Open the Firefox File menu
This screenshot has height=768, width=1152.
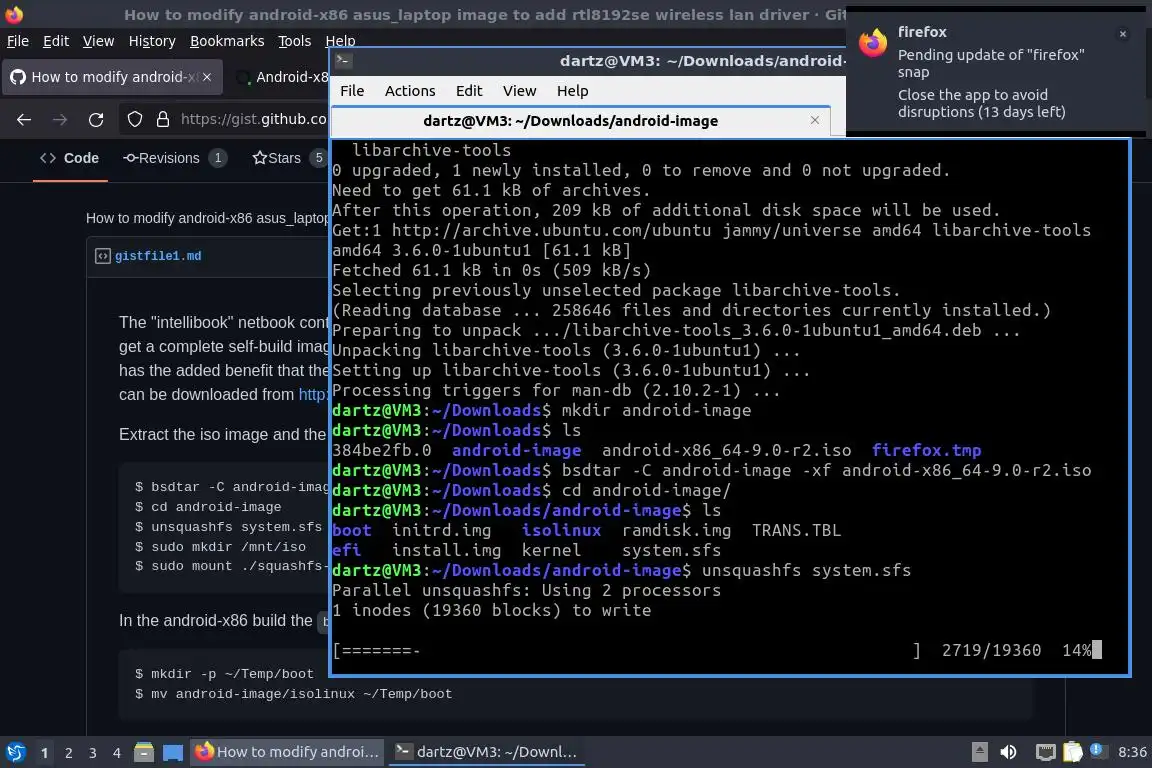coord(18,41)
